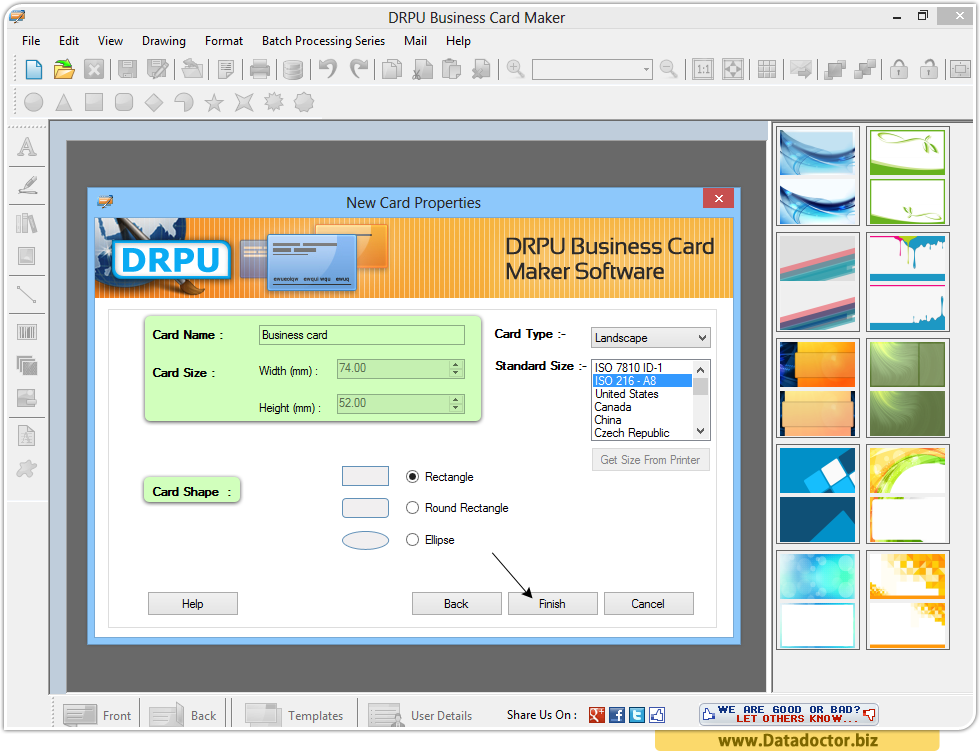This screenshot has height=751, width=980.
Task: Click the locked padlock toolbar icon
Action: click(899, 69)
